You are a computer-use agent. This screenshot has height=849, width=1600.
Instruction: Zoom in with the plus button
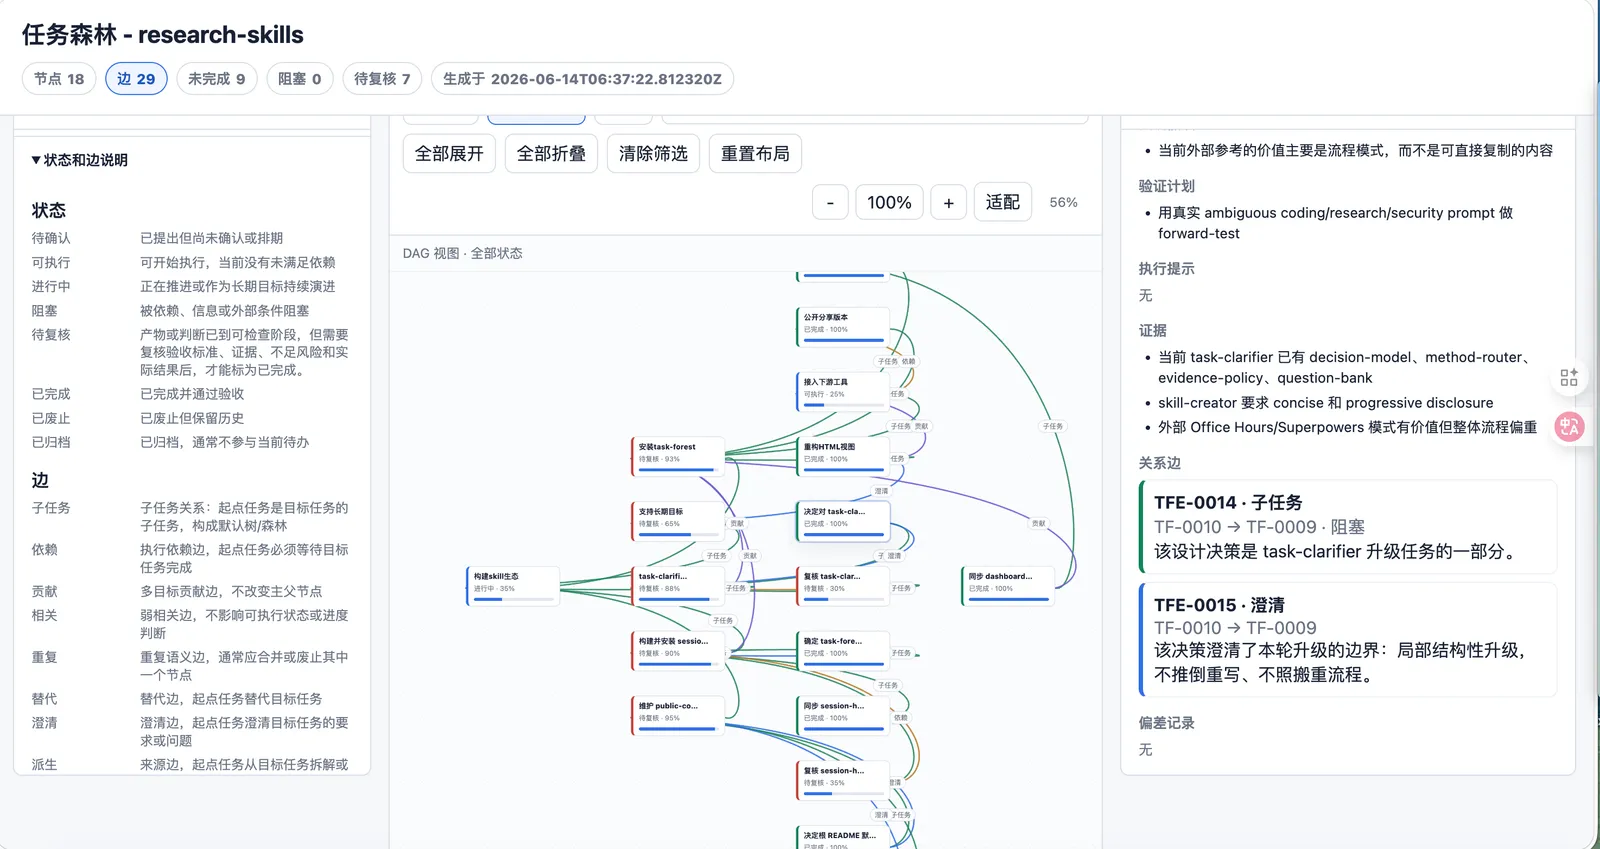coord(949,203)
